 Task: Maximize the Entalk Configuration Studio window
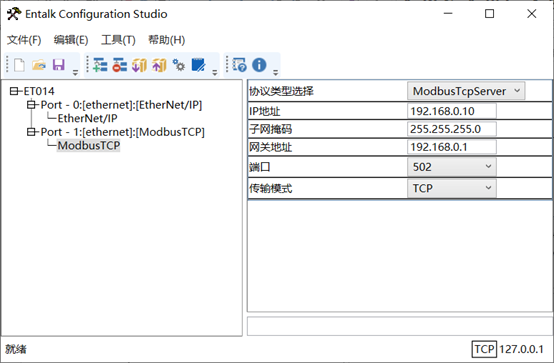(489, 14)
